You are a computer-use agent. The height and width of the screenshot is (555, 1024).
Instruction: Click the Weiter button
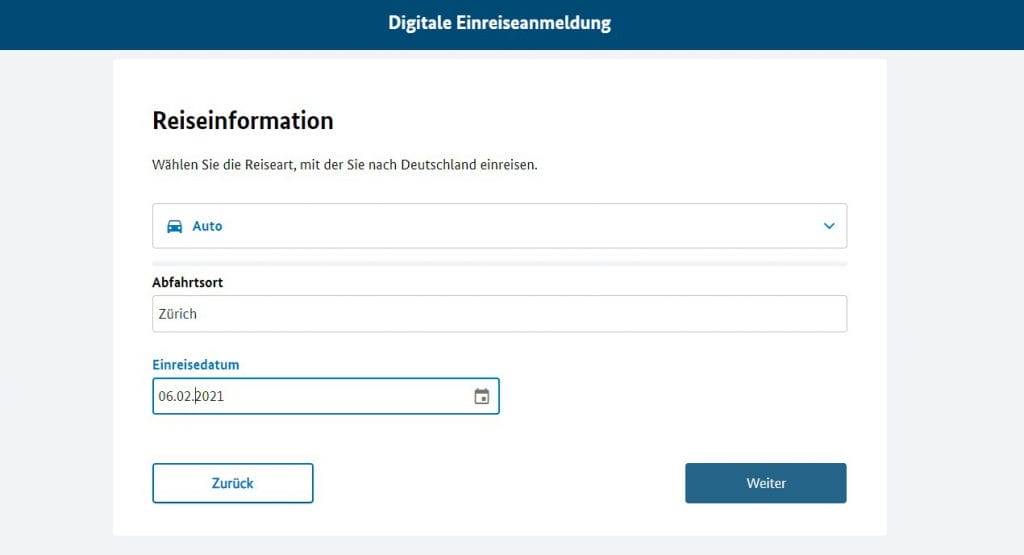click(x=765, y=483)
